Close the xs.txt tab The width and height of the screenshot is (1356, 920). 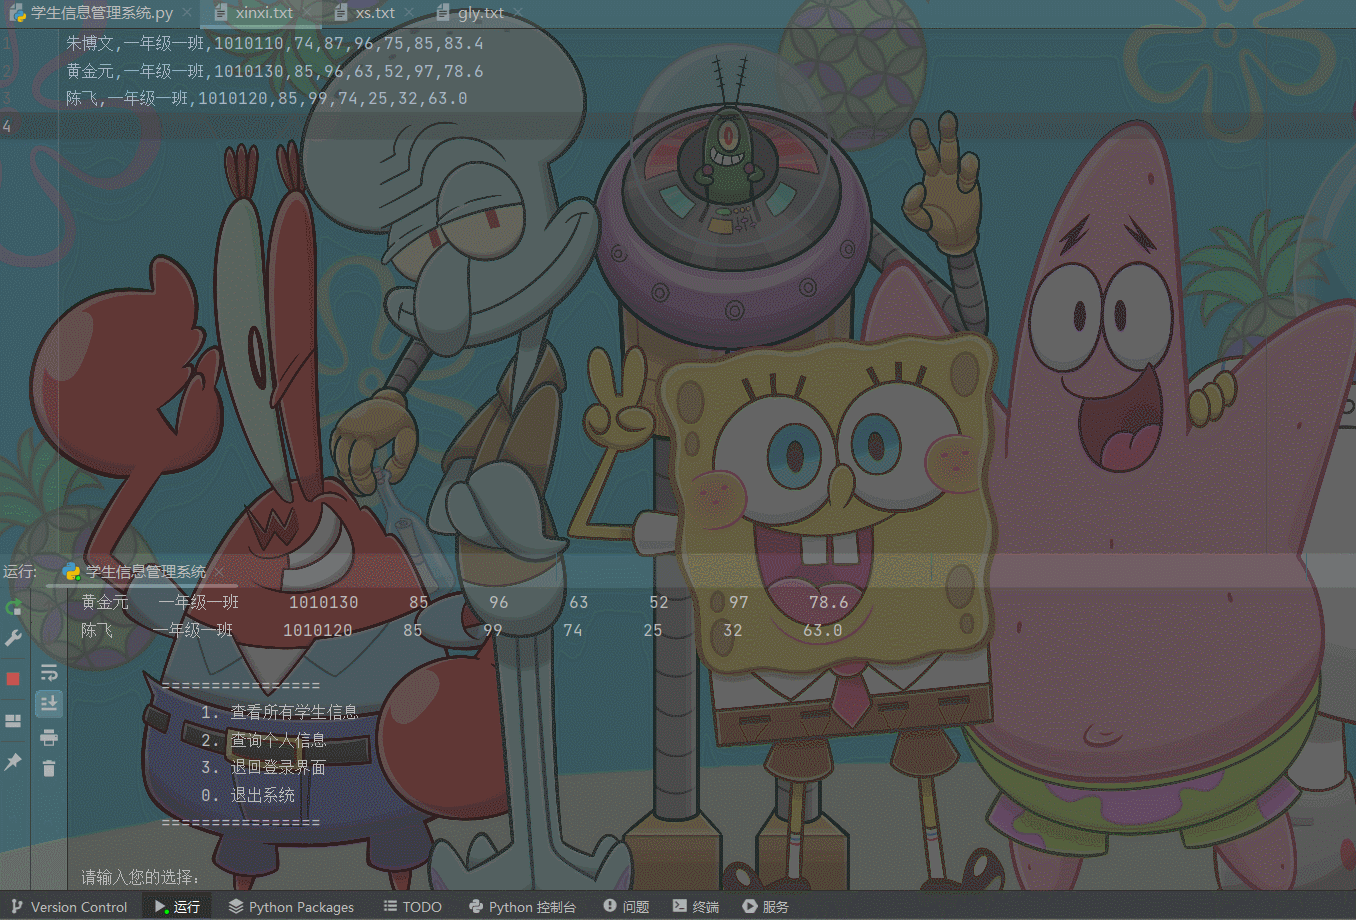click(410, 13)
